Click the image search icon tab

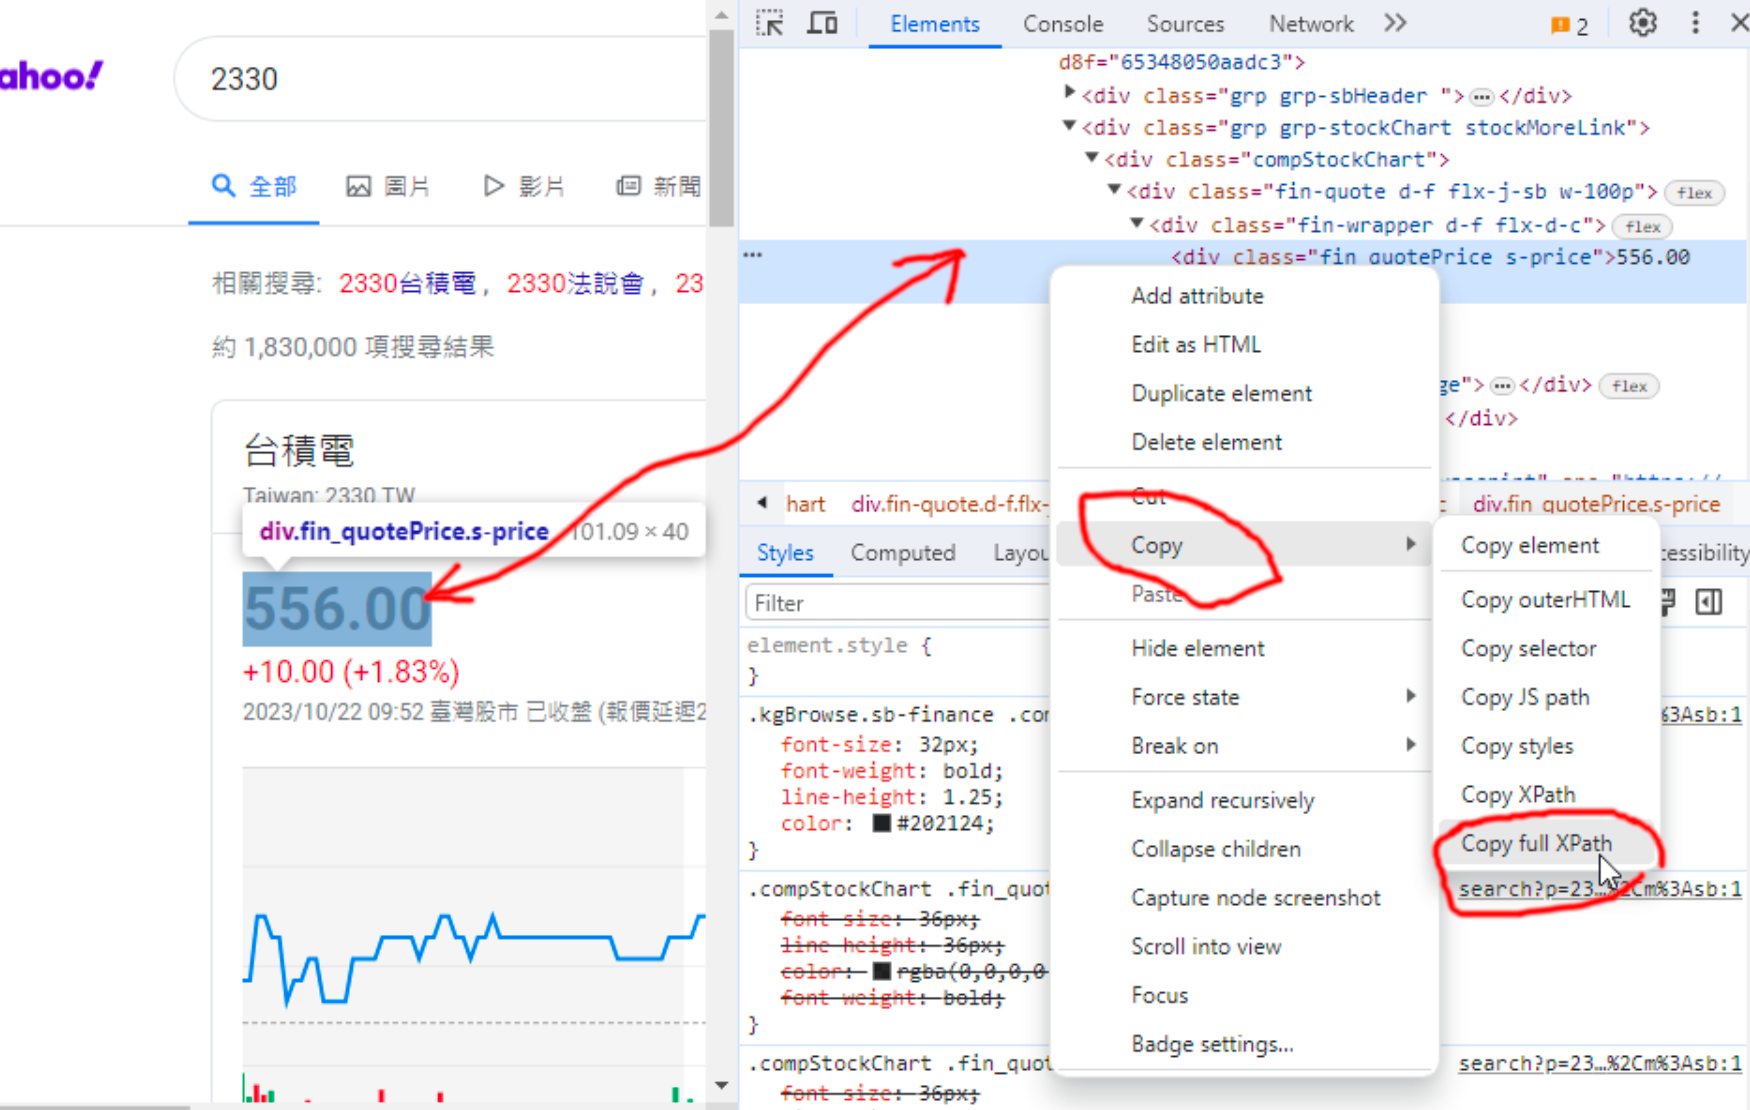pos(387,186)
